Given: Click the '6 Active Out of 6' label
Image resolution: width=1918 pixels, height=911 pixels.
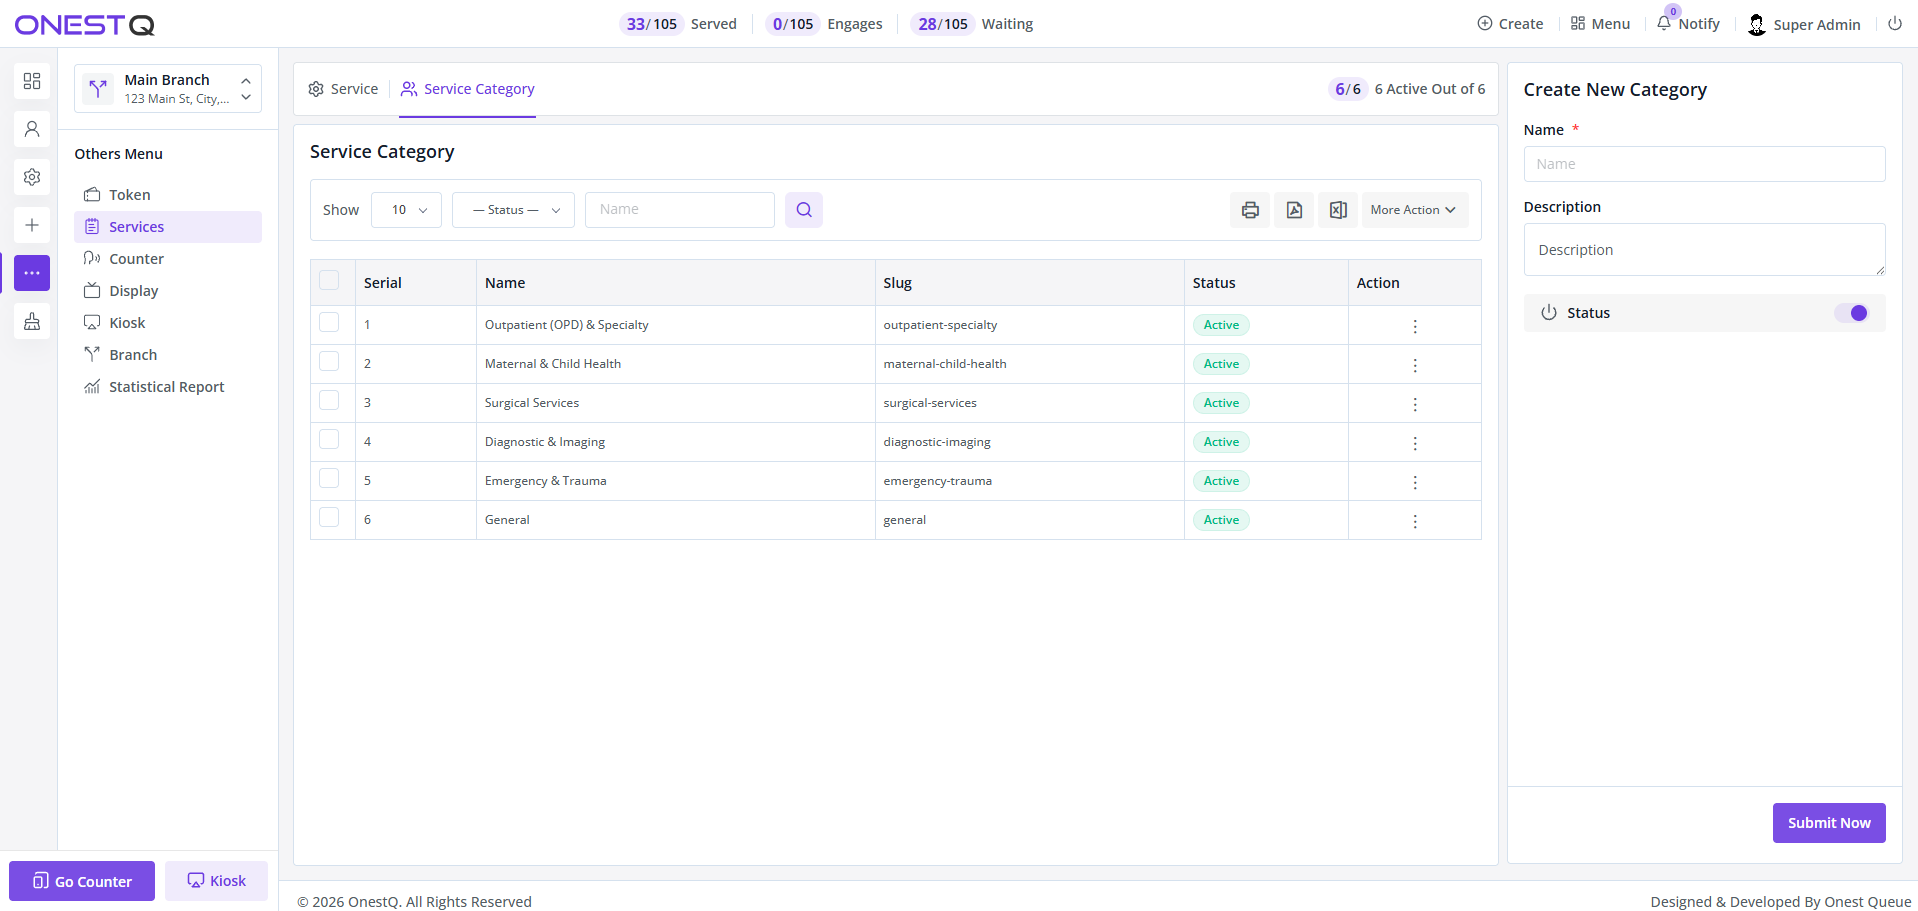Looking at the screenshot, I should (1430, 89).
